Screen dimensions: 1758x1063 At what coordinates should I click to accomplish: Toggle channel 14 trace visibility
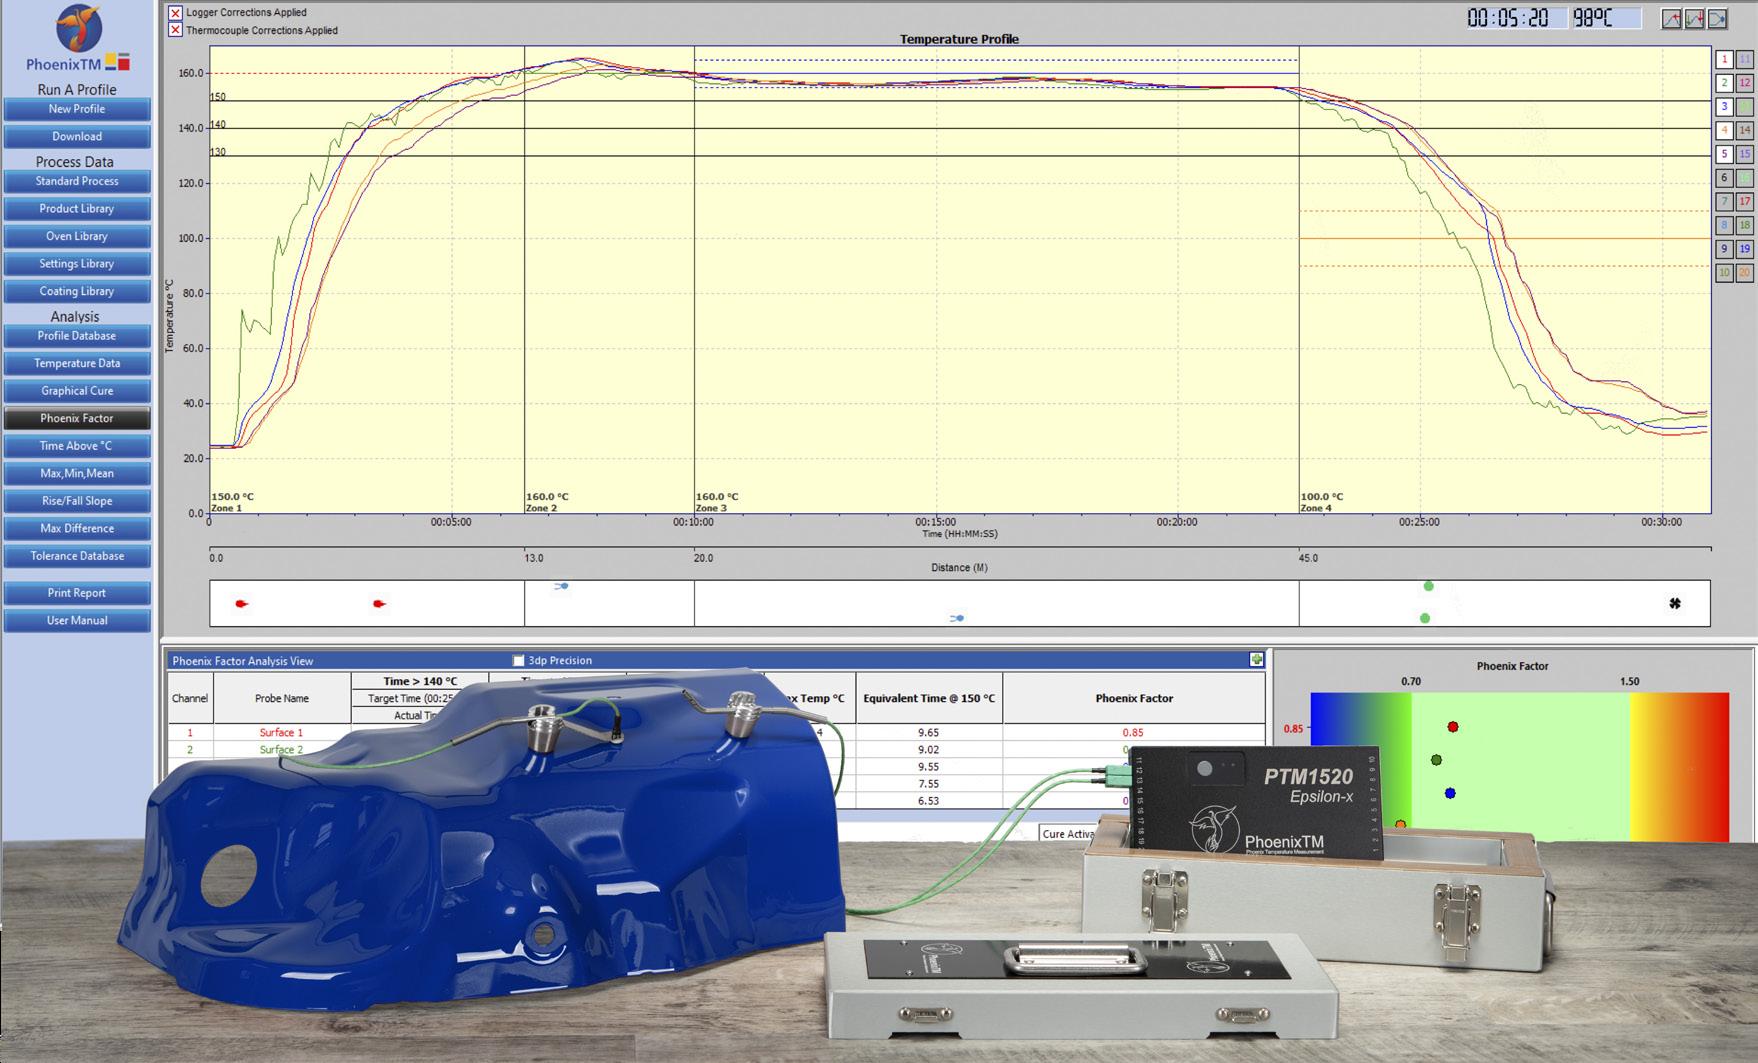[1745, 131]
